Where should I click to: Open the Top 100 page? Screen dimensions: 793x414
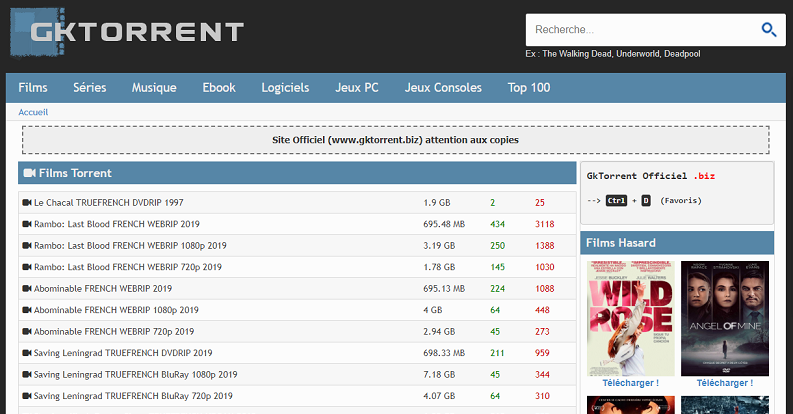click(529, 87)
